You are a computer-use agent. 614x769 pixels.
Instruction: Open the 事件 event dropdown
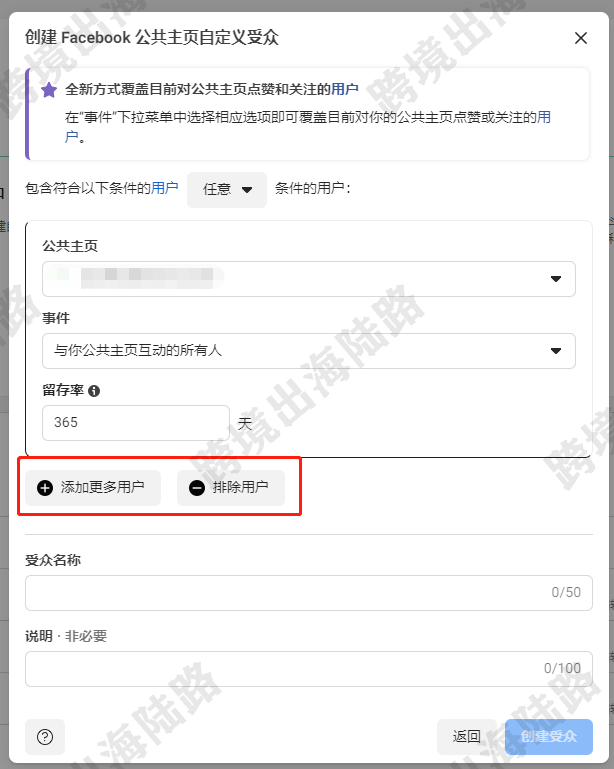(309, 351)
